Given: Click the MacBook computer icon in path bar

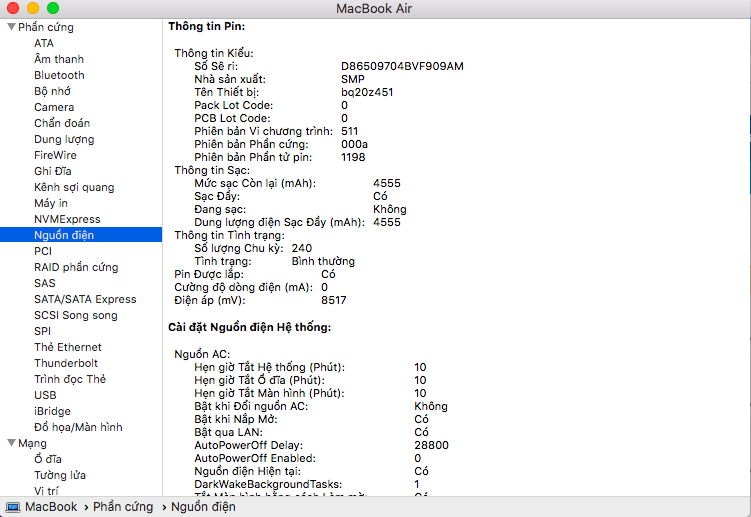Looking at the screenshot, I should pyautogui.click(x=13, y=507).
